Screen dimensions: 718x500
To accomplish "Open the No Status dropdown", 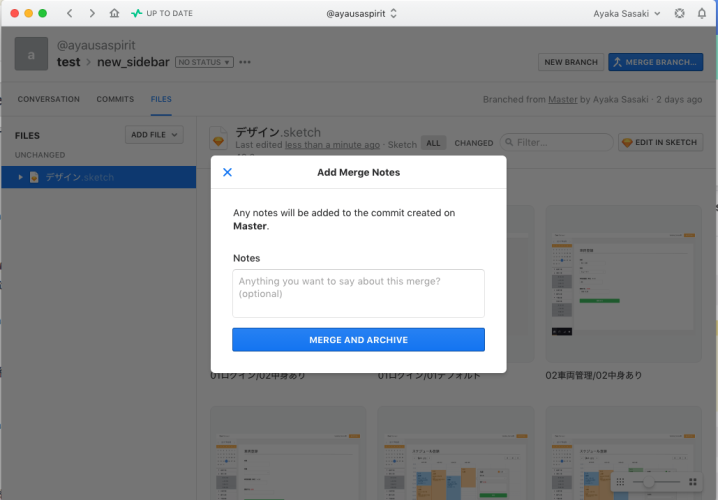I will (204, 62).
